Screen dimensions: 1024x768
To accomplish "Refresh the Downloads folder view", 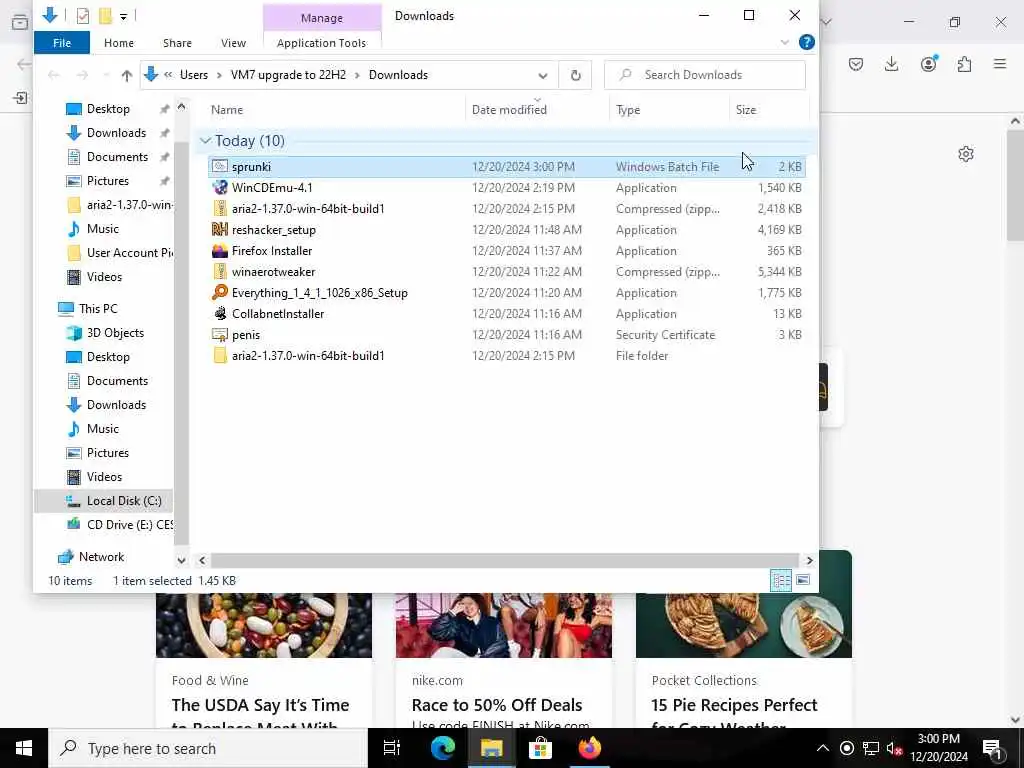I will tap(575, 75).
